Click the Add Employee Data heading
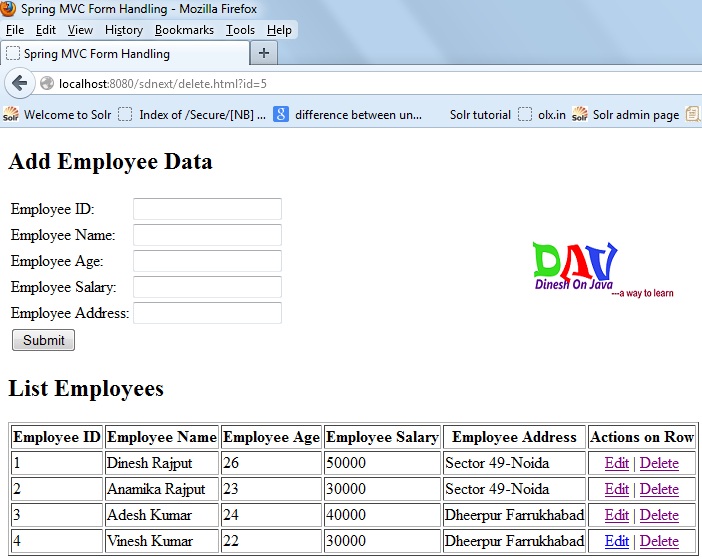Screen dimensions: 702x559 pos(110,162)
